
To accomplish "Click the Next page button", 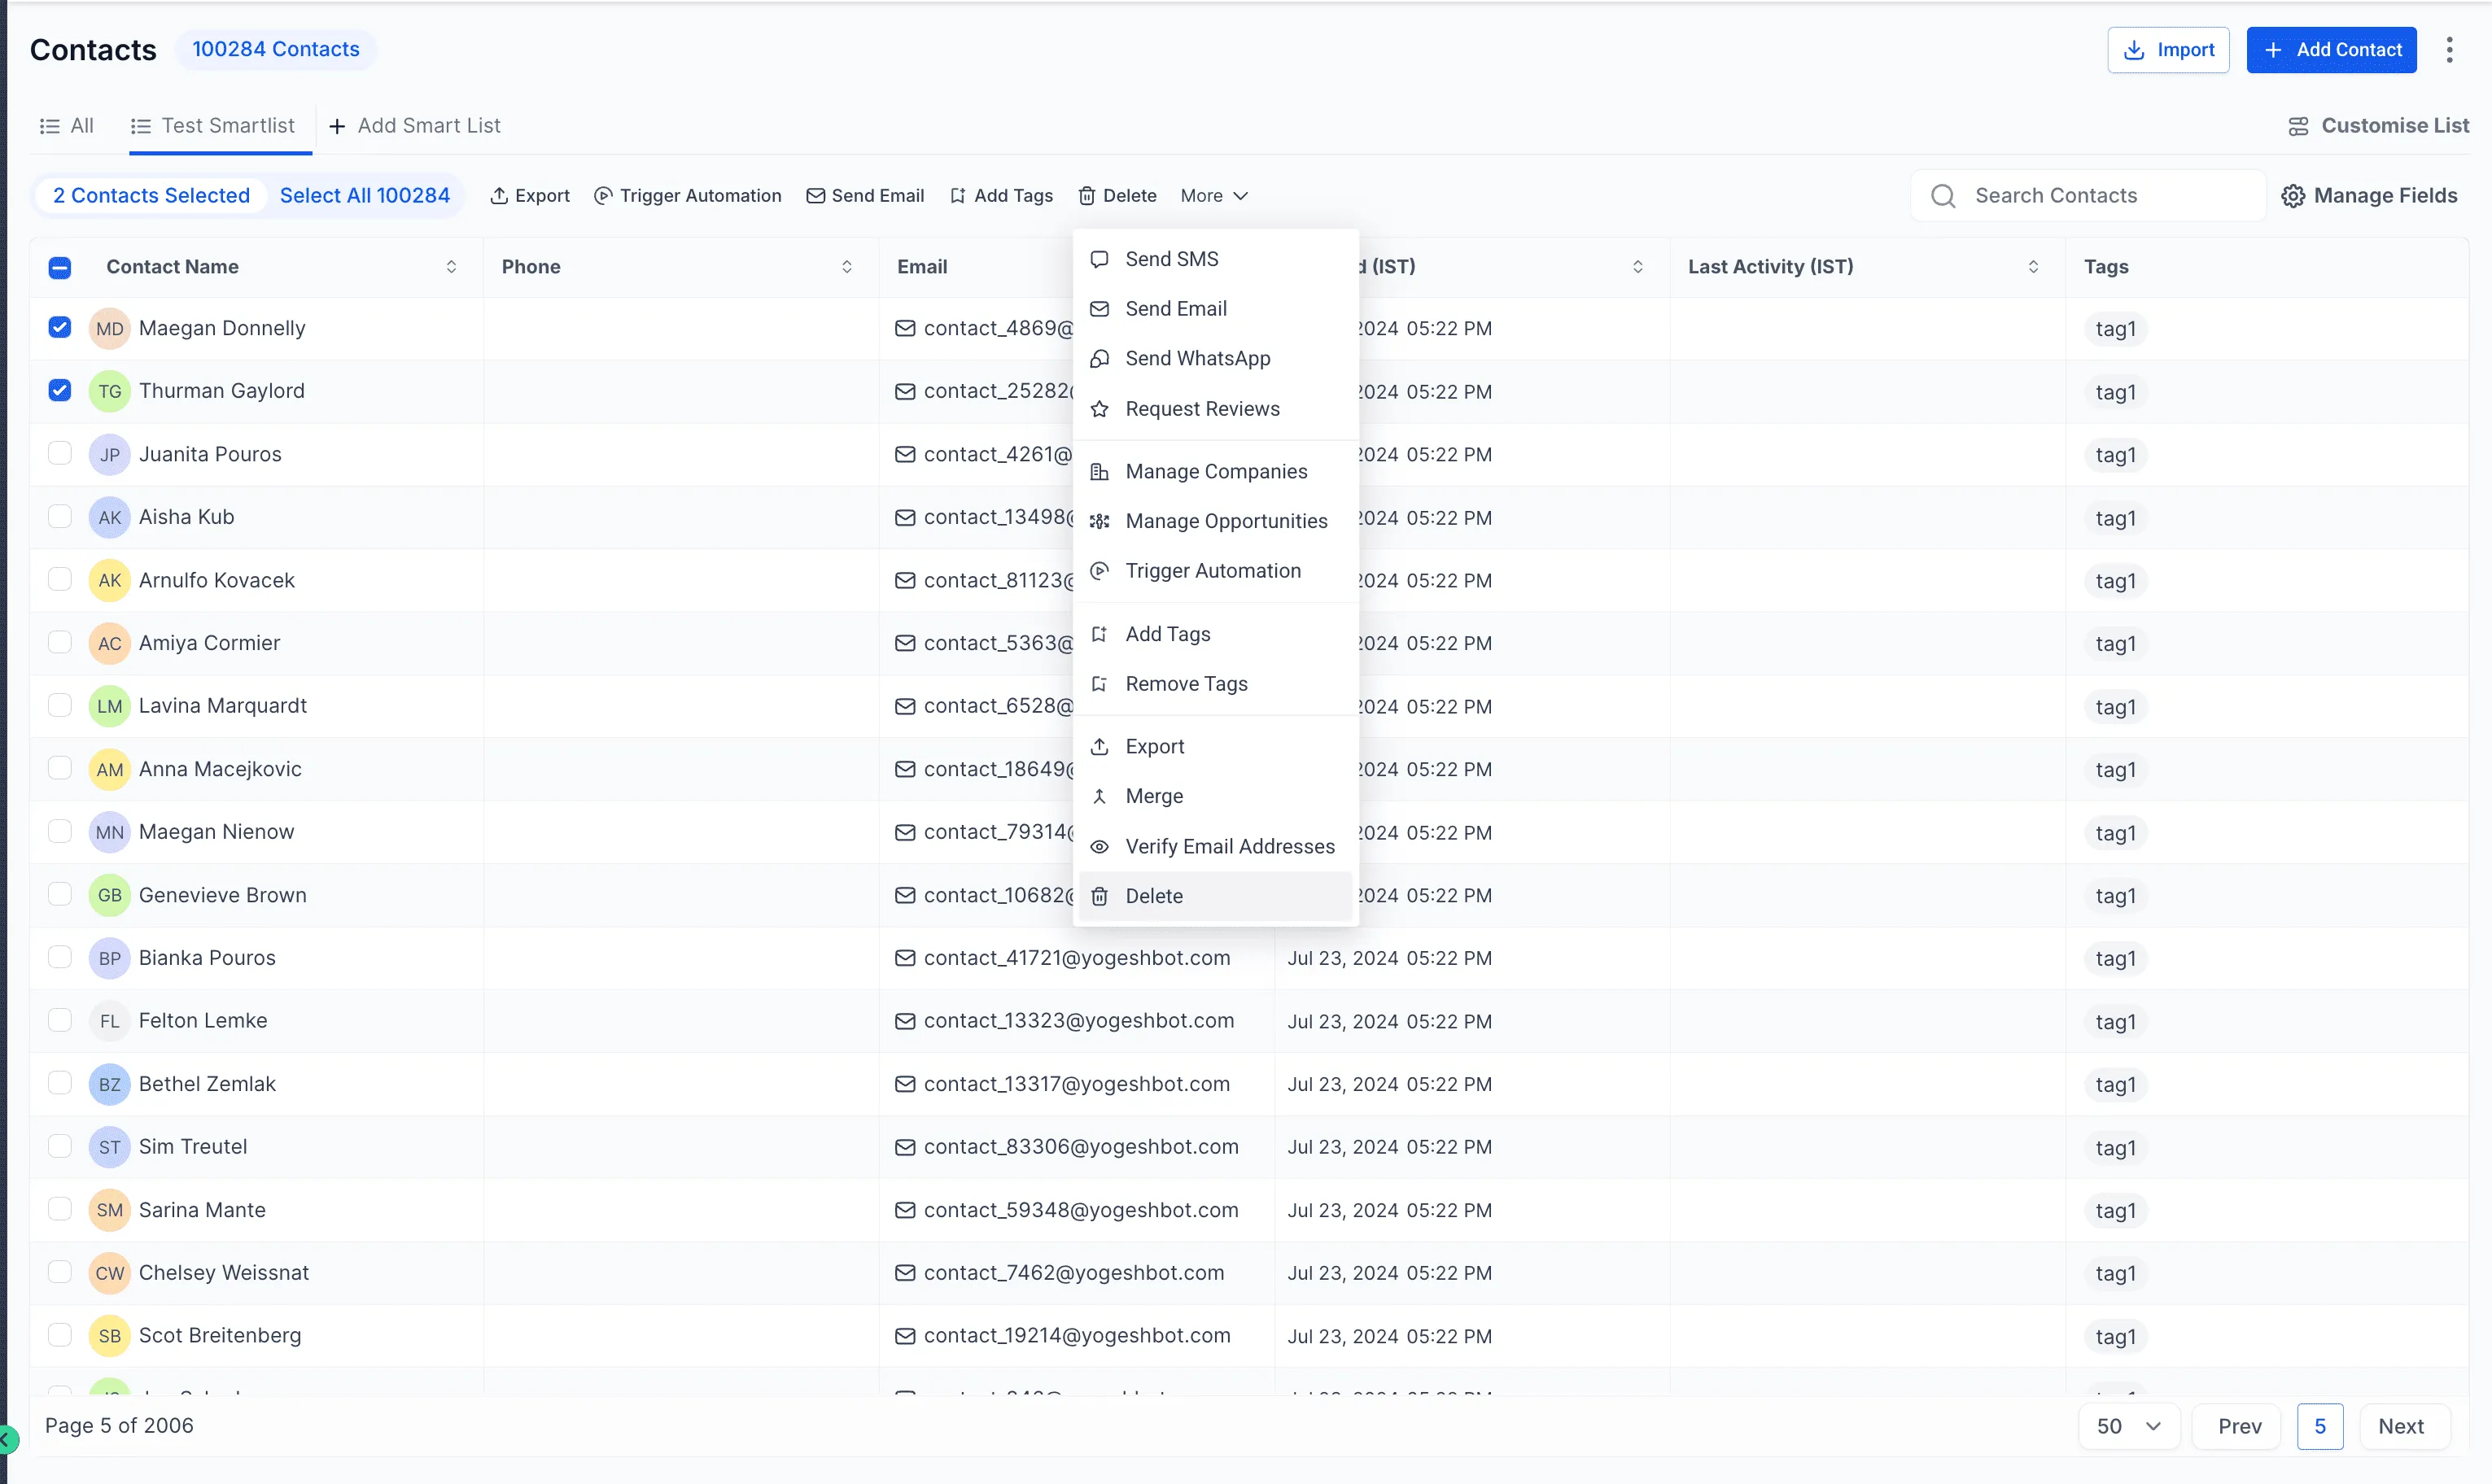I will 2402,1426.
